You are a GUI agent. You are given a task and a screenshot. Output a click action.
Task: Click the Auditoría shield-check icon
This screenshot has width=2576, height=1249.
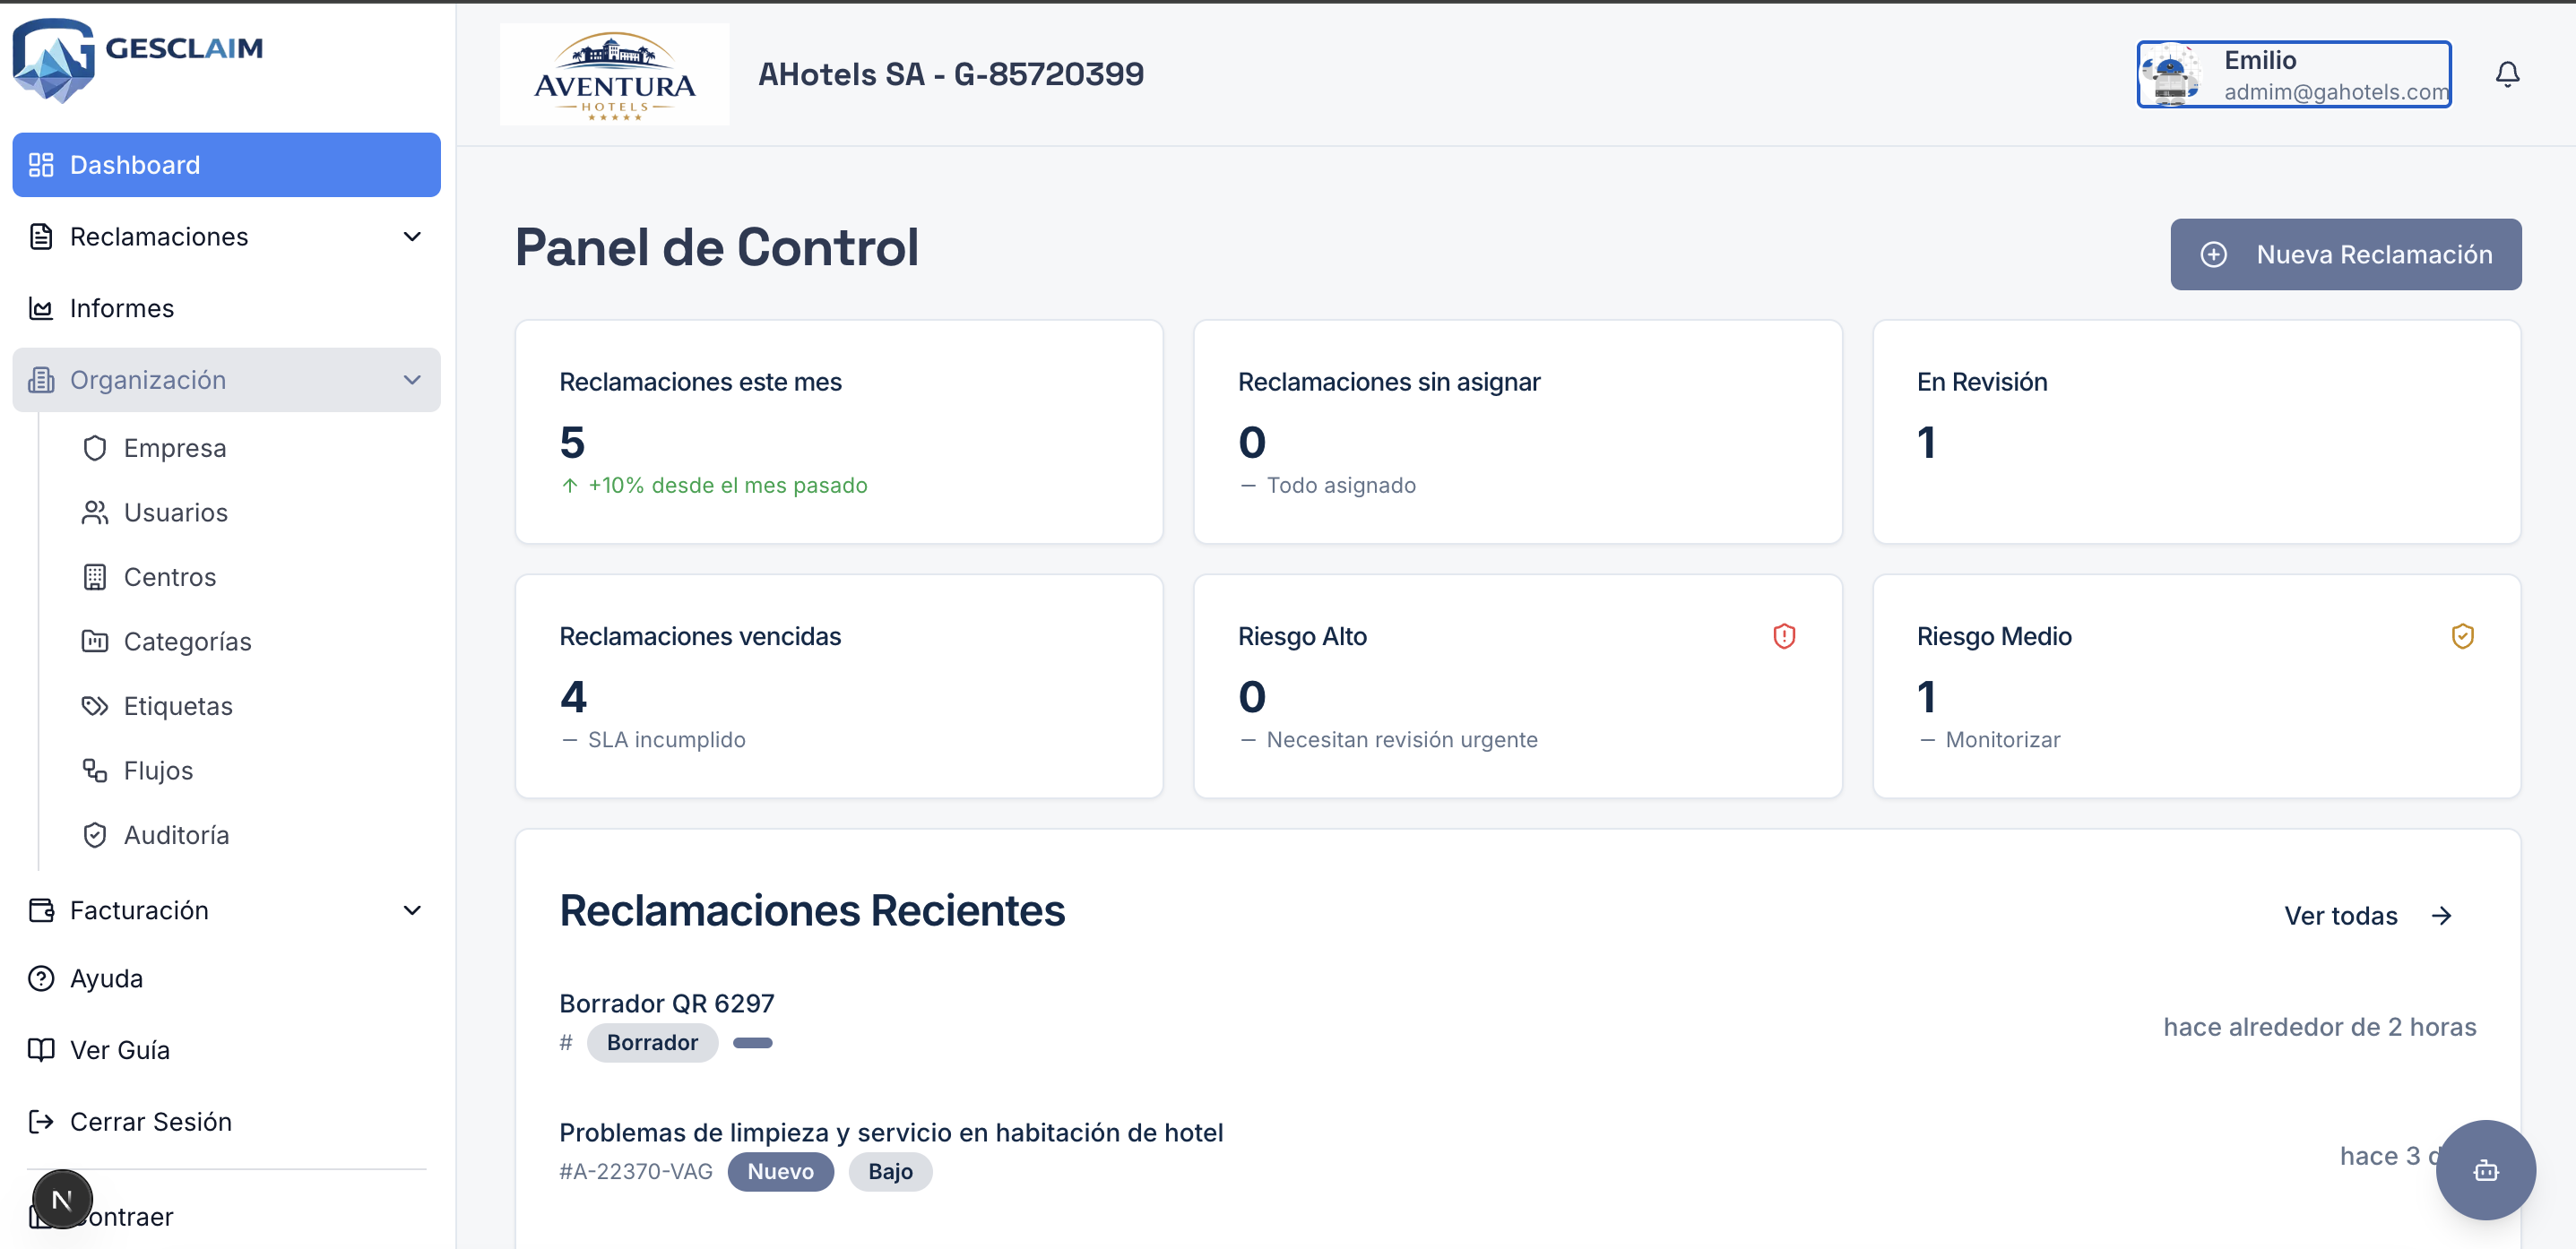(95, 834)
